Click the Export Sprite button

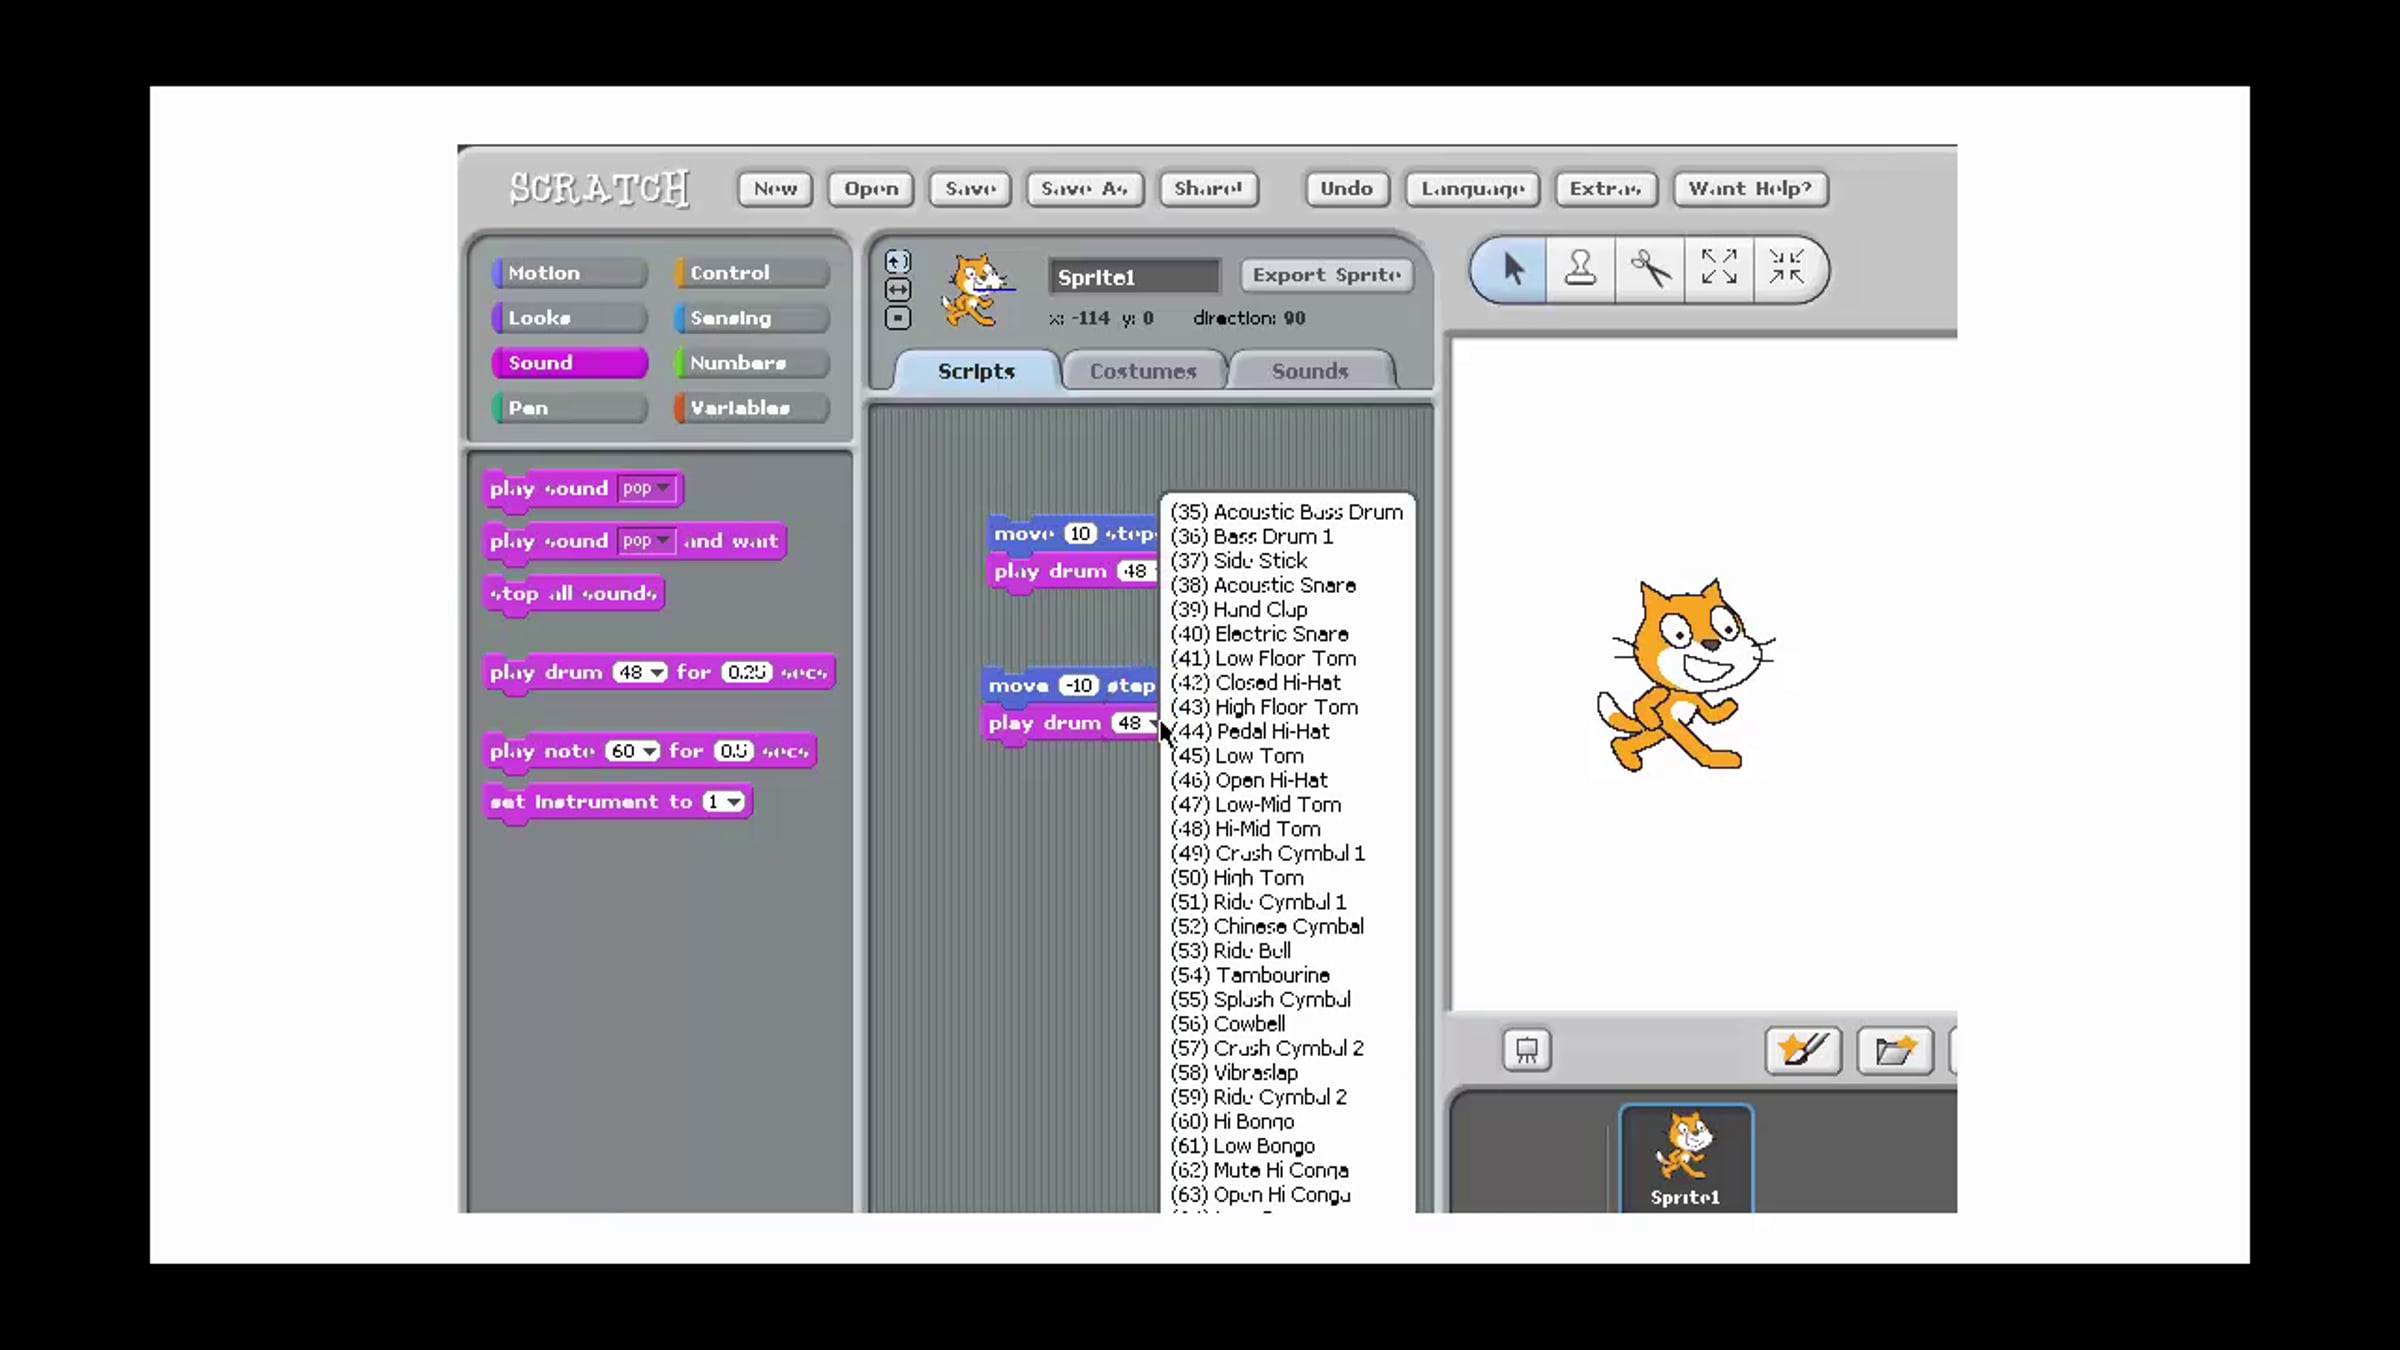coord(1326,275)
